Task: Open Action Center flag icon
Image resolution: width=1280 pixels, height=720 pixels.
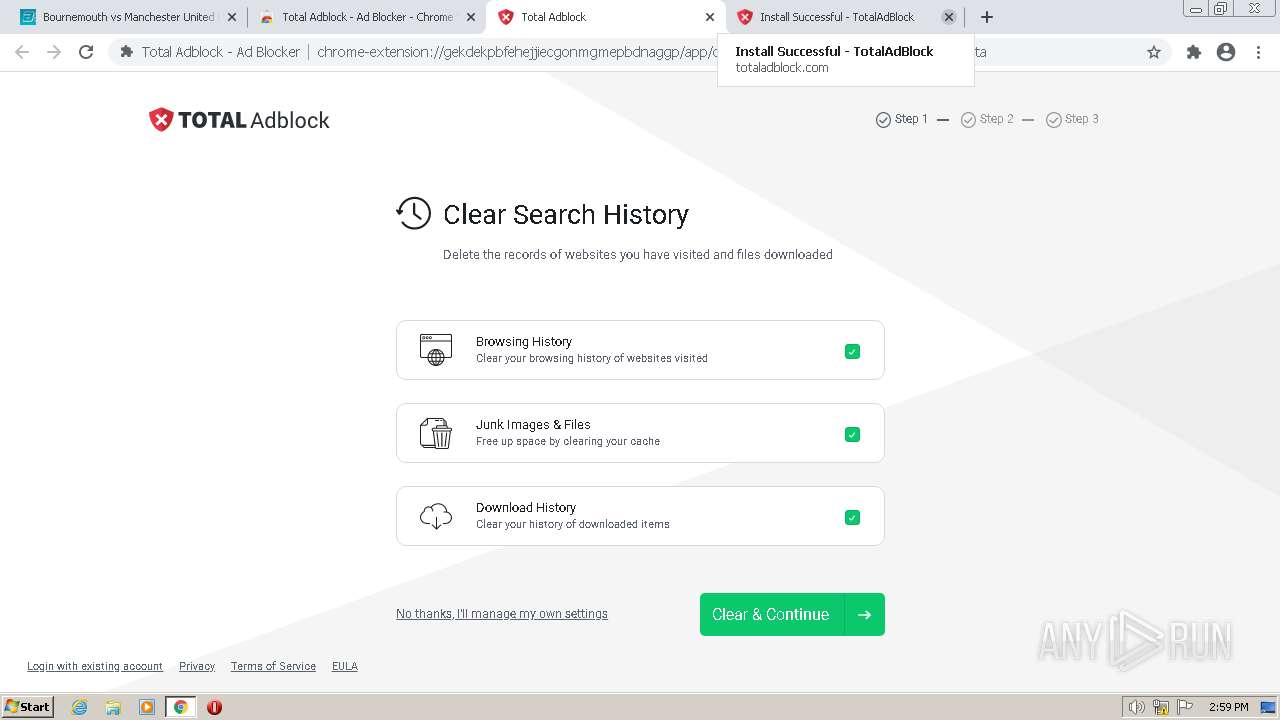Action: (x=1185, y=707)
